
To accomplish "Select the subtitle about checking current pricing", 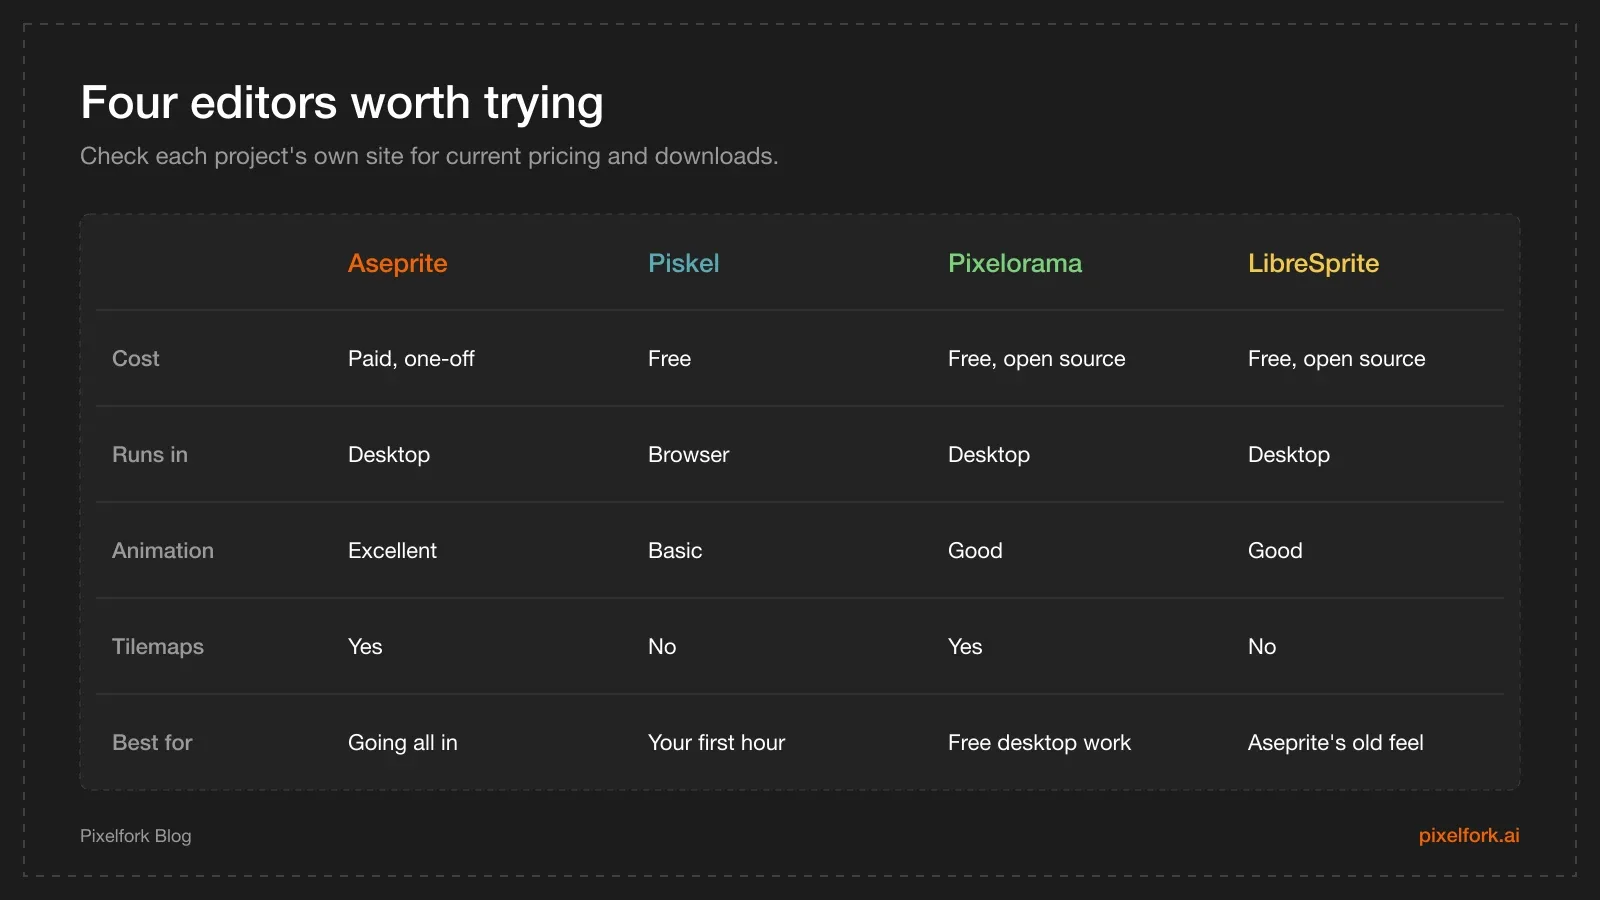I will pyautogui.click(x=429, y=156).
